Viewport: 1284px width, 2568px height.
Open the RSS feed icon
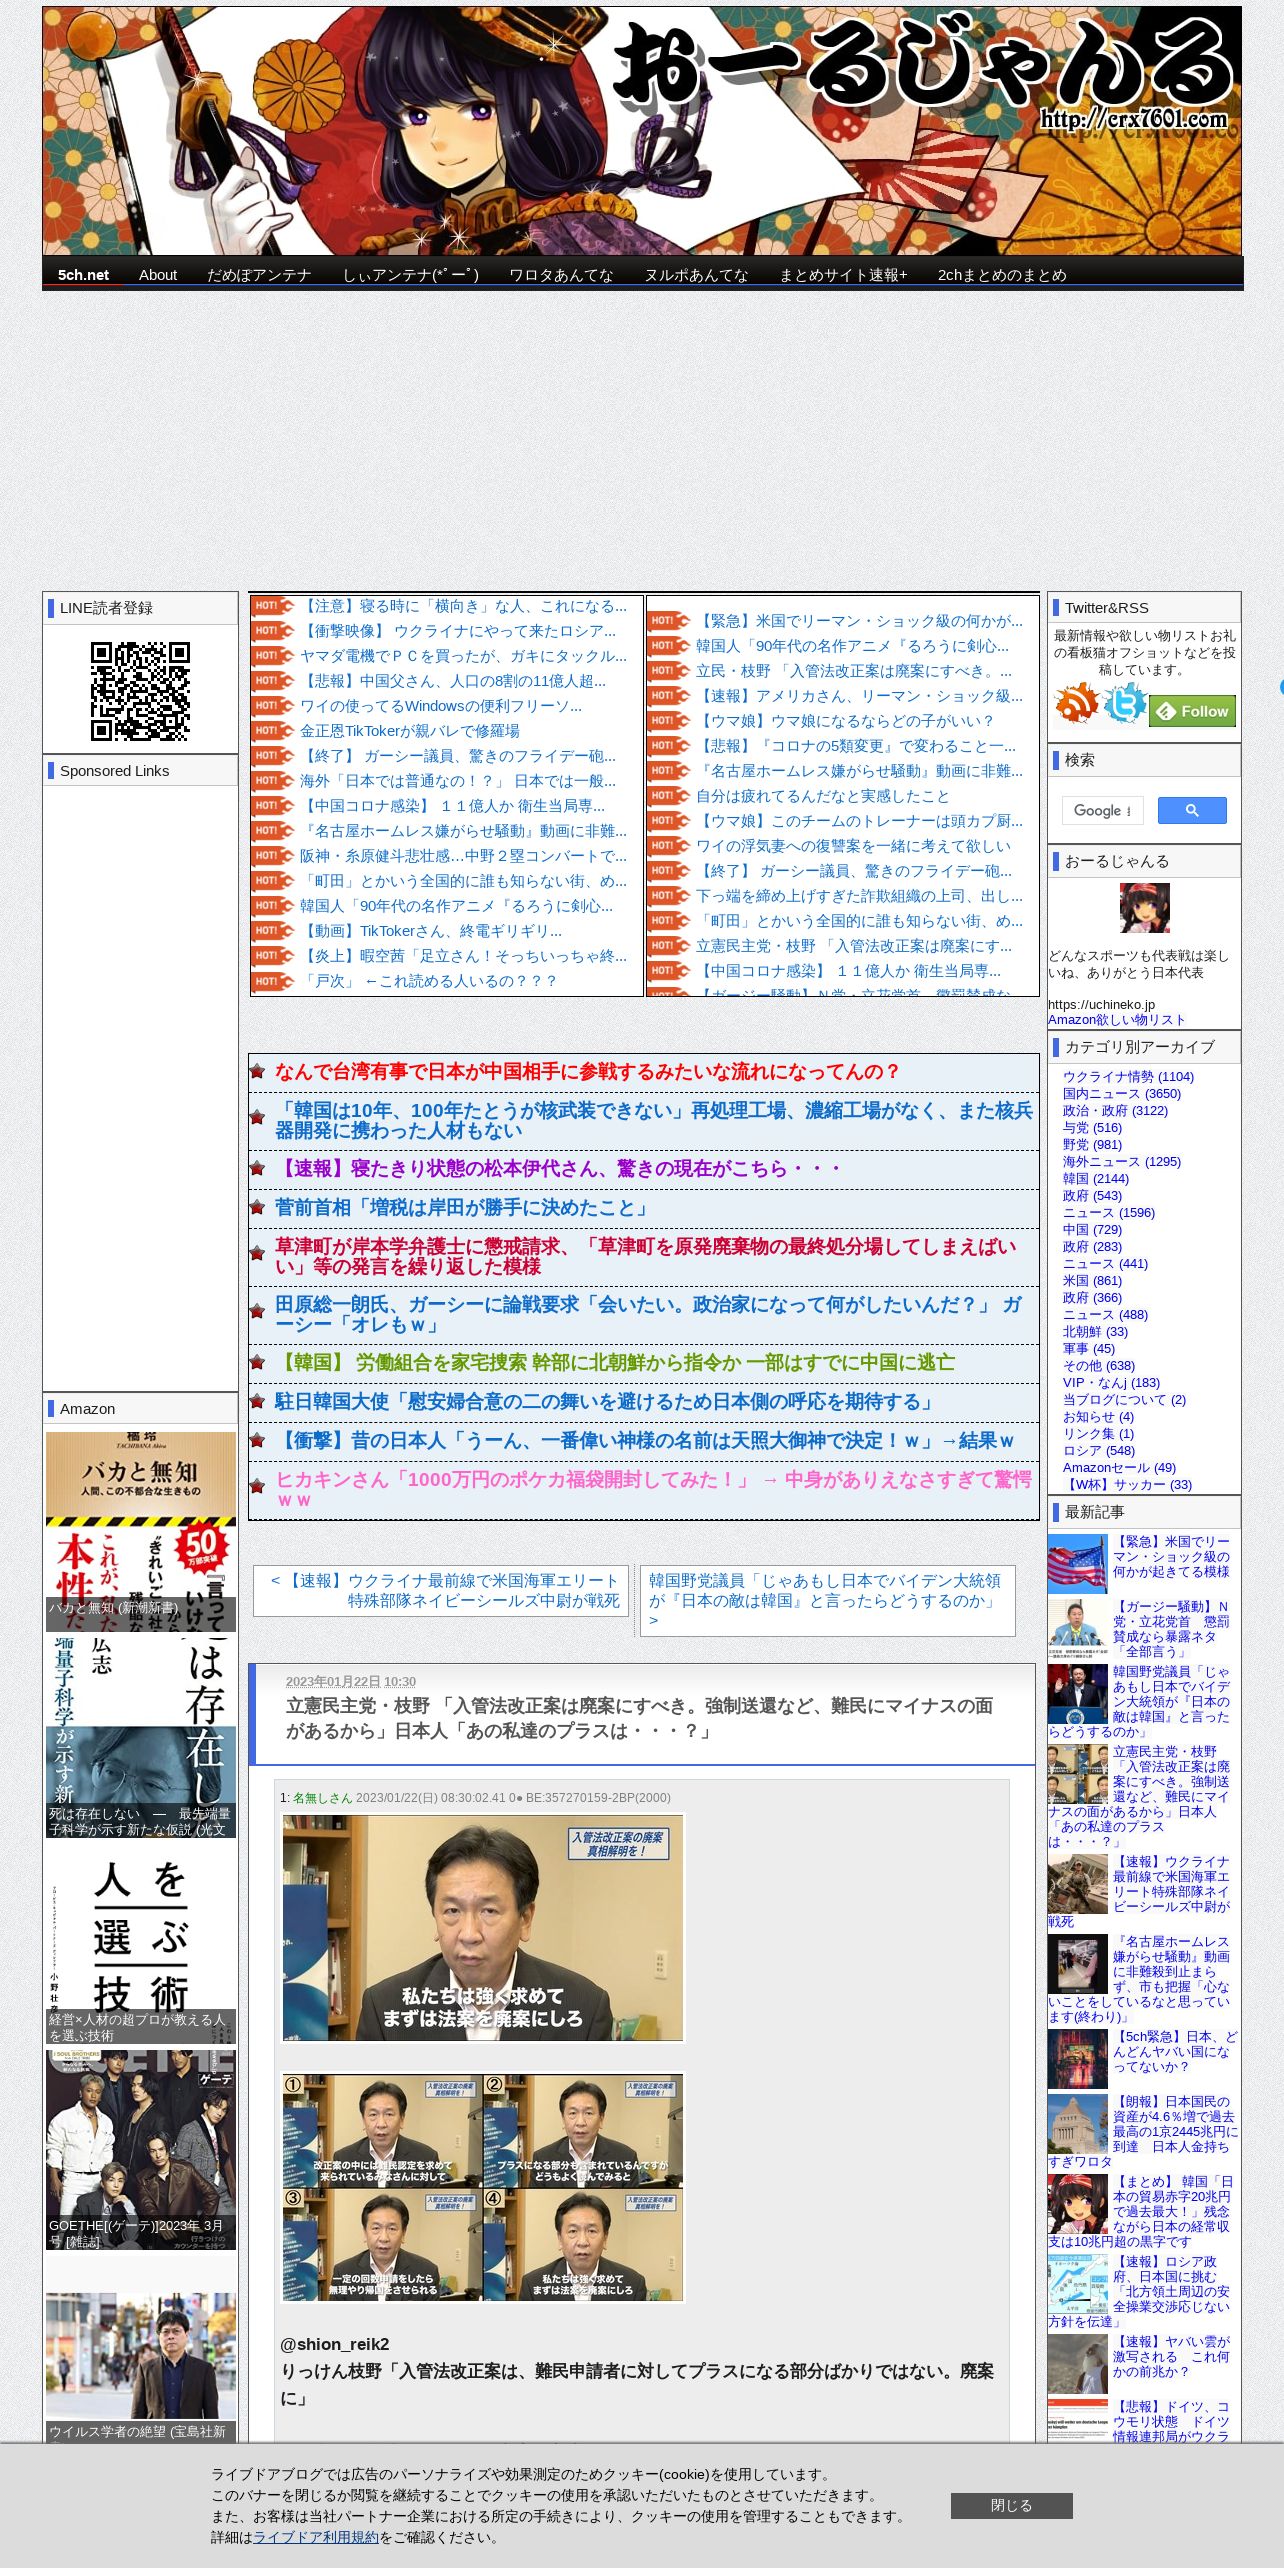pyautogui.click(x=1076, y=703)
